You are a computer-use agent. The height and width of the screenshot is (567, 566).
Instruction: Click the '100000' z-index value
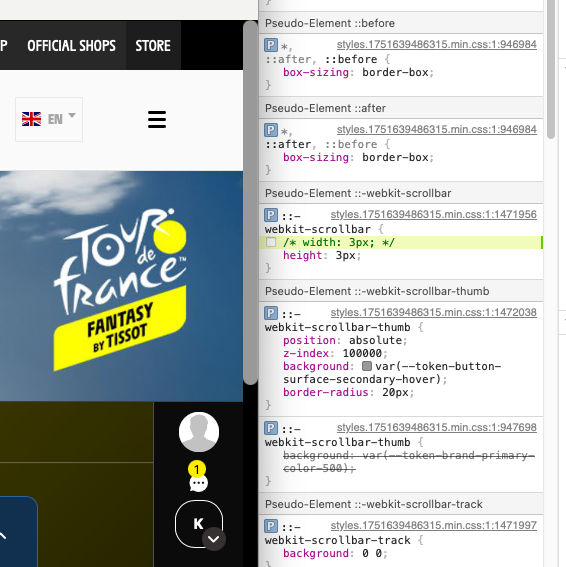pos(362,353)
